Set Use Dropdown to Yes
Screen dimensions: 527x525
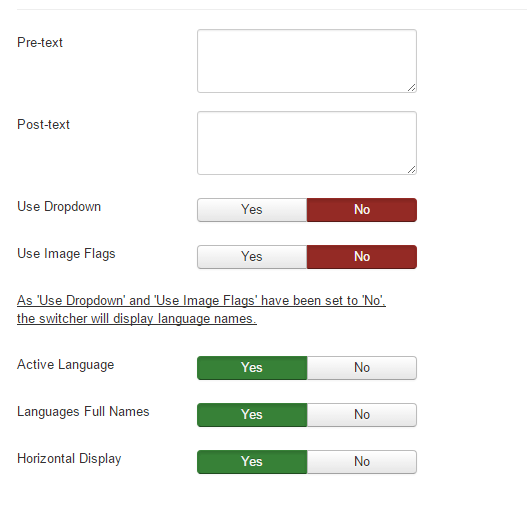[252, 210]
